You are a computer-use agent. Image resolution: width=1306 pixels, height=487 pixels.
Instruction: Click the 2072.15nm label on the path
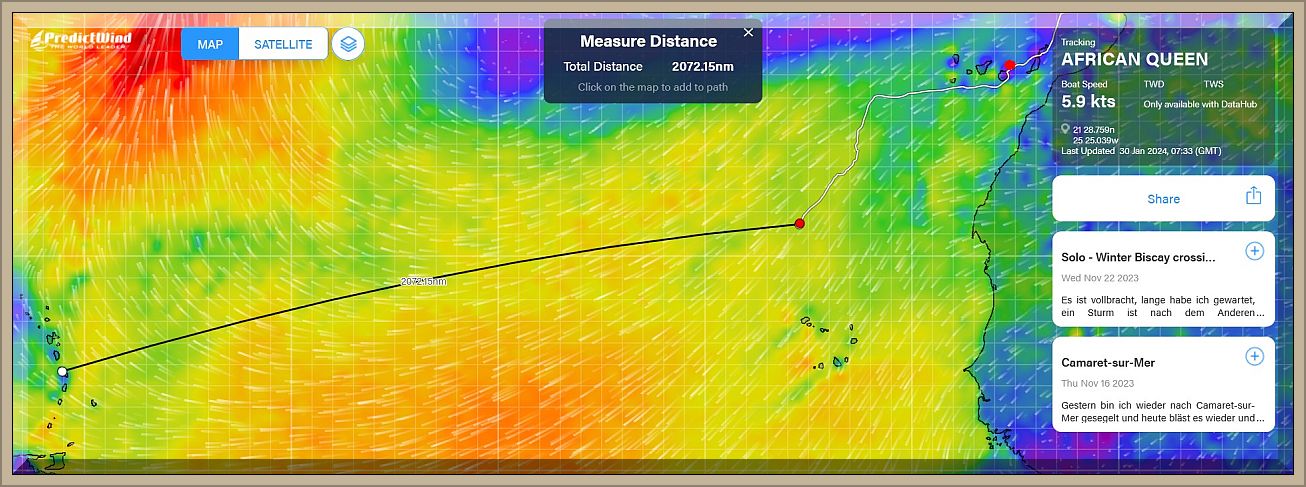(423, 282)
